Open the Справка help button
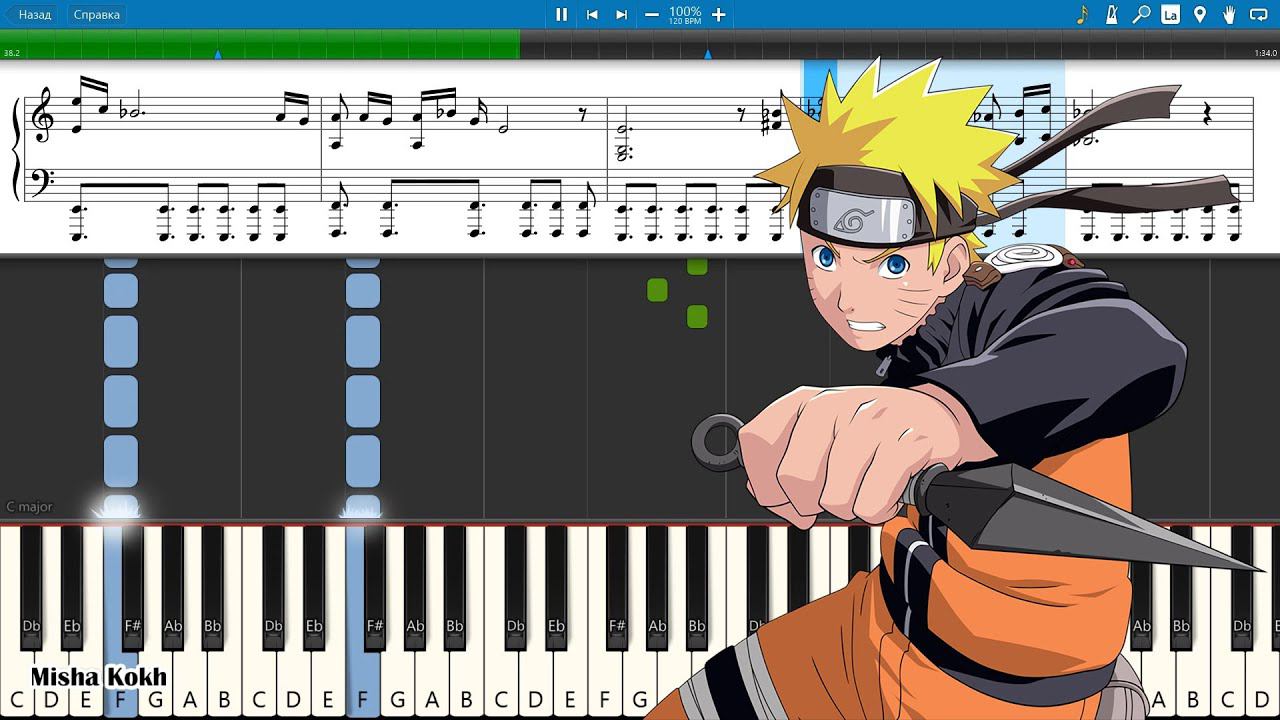This screenshot has height=720, width=1280. 96,14
